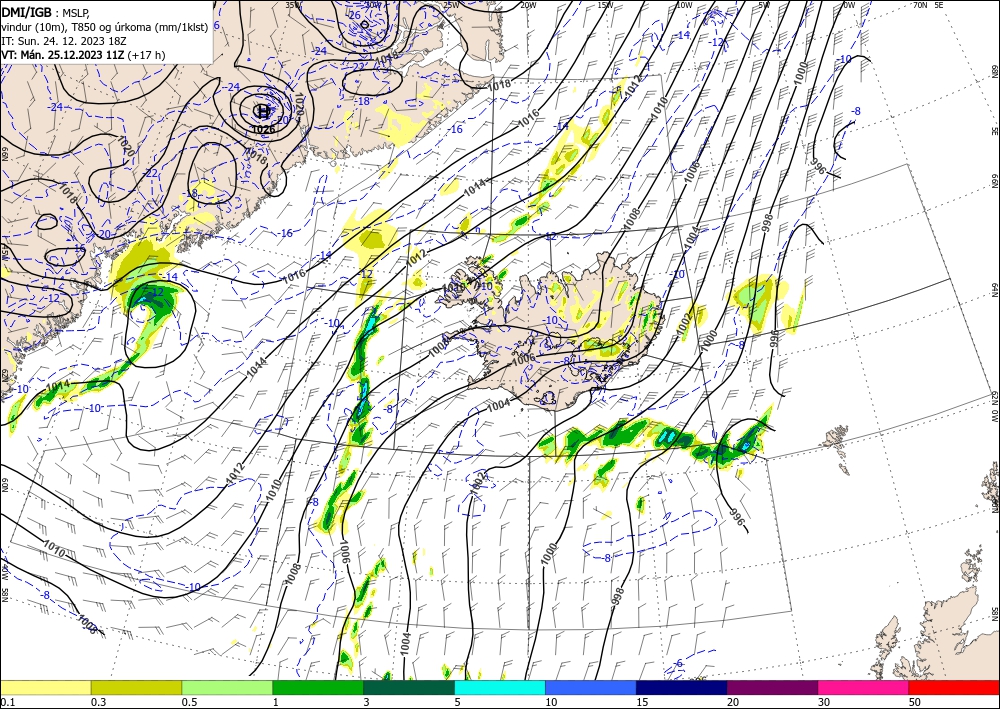The height and width of the screenshot is (709, 1000).
Task: Click the 1026 pressure value under the H
Action: [263, 129]
